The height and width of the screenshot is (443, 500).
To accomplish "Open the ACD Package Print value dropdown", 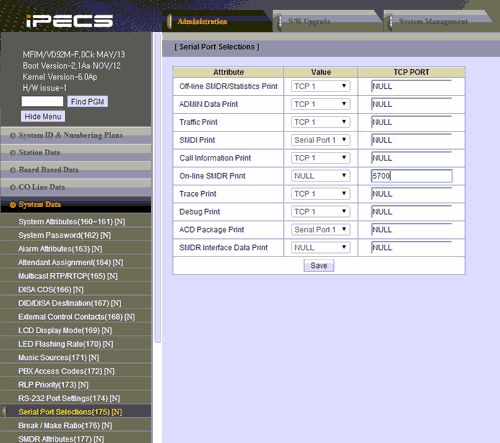I will (320, 230).
